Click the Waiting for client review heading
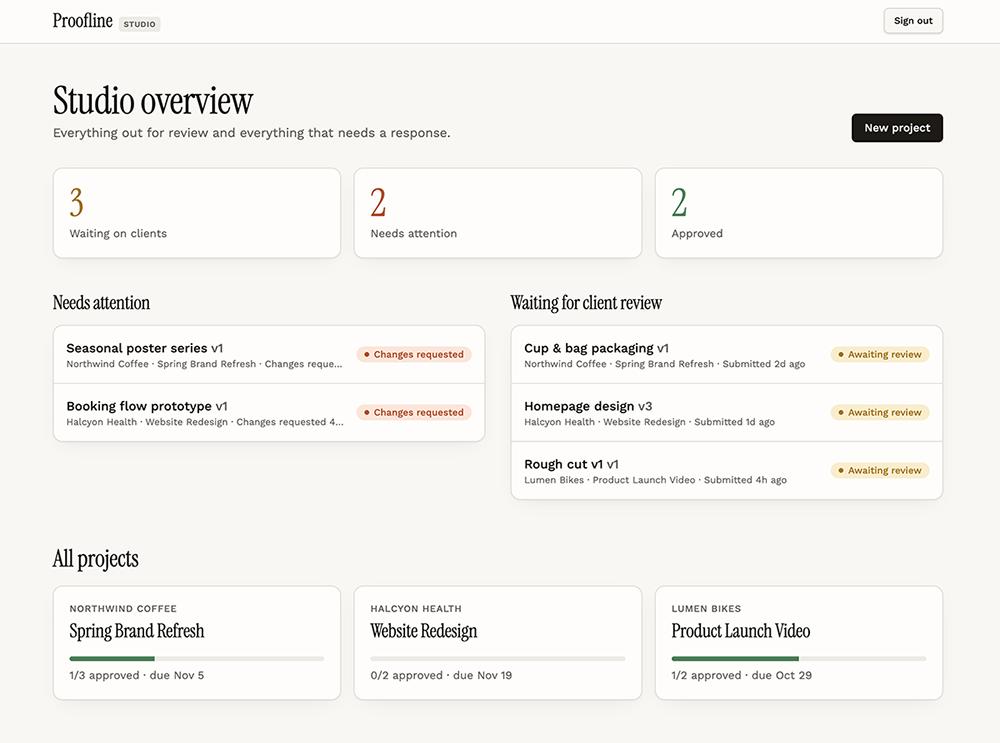This screenshot has height=743, width=1000. coord(586,302)
